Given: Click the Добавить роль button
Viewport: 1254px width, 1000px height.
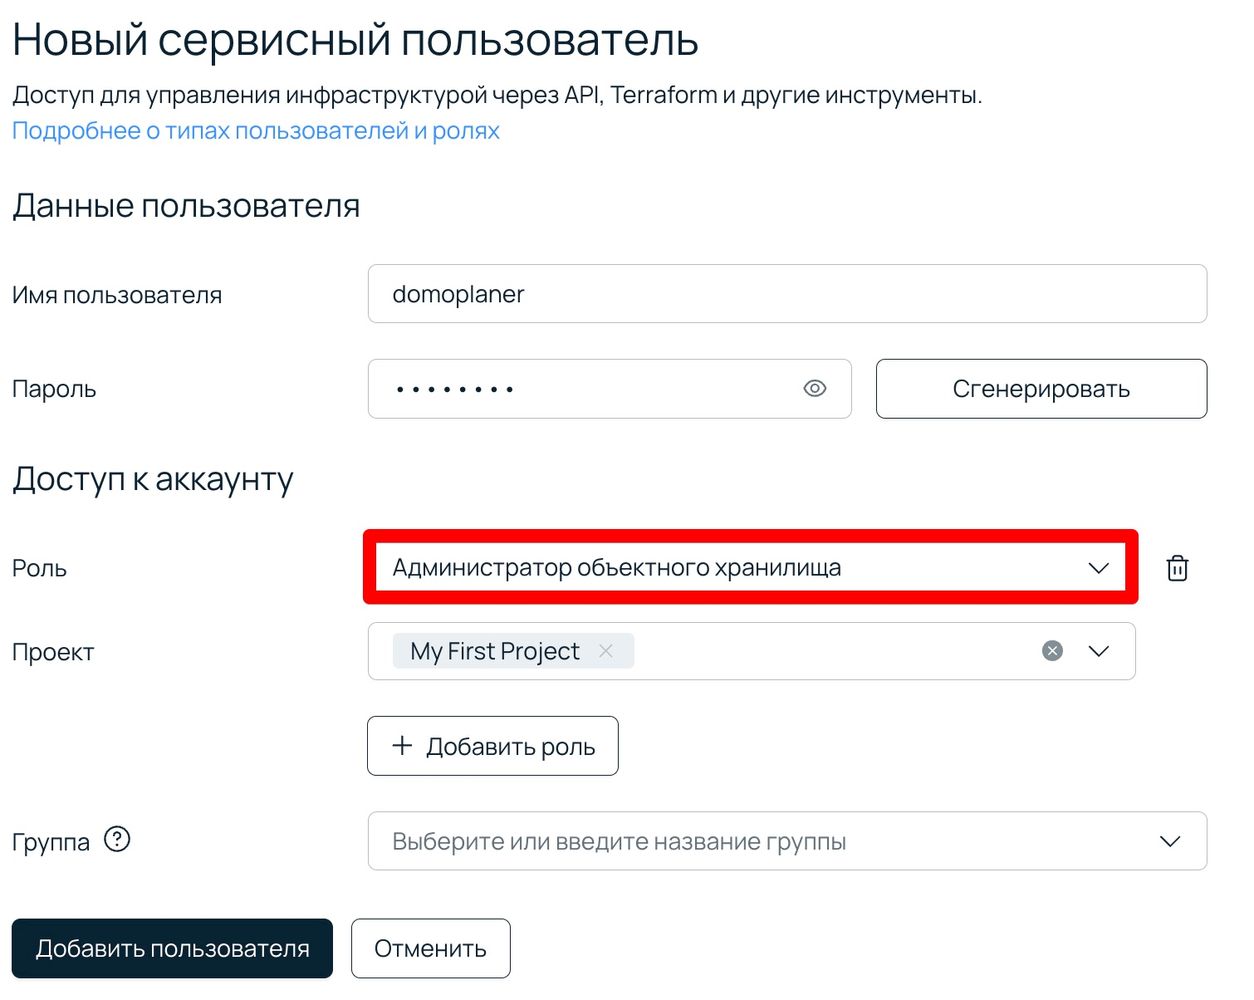Looking at the screenshot, I should coord(493,746).
